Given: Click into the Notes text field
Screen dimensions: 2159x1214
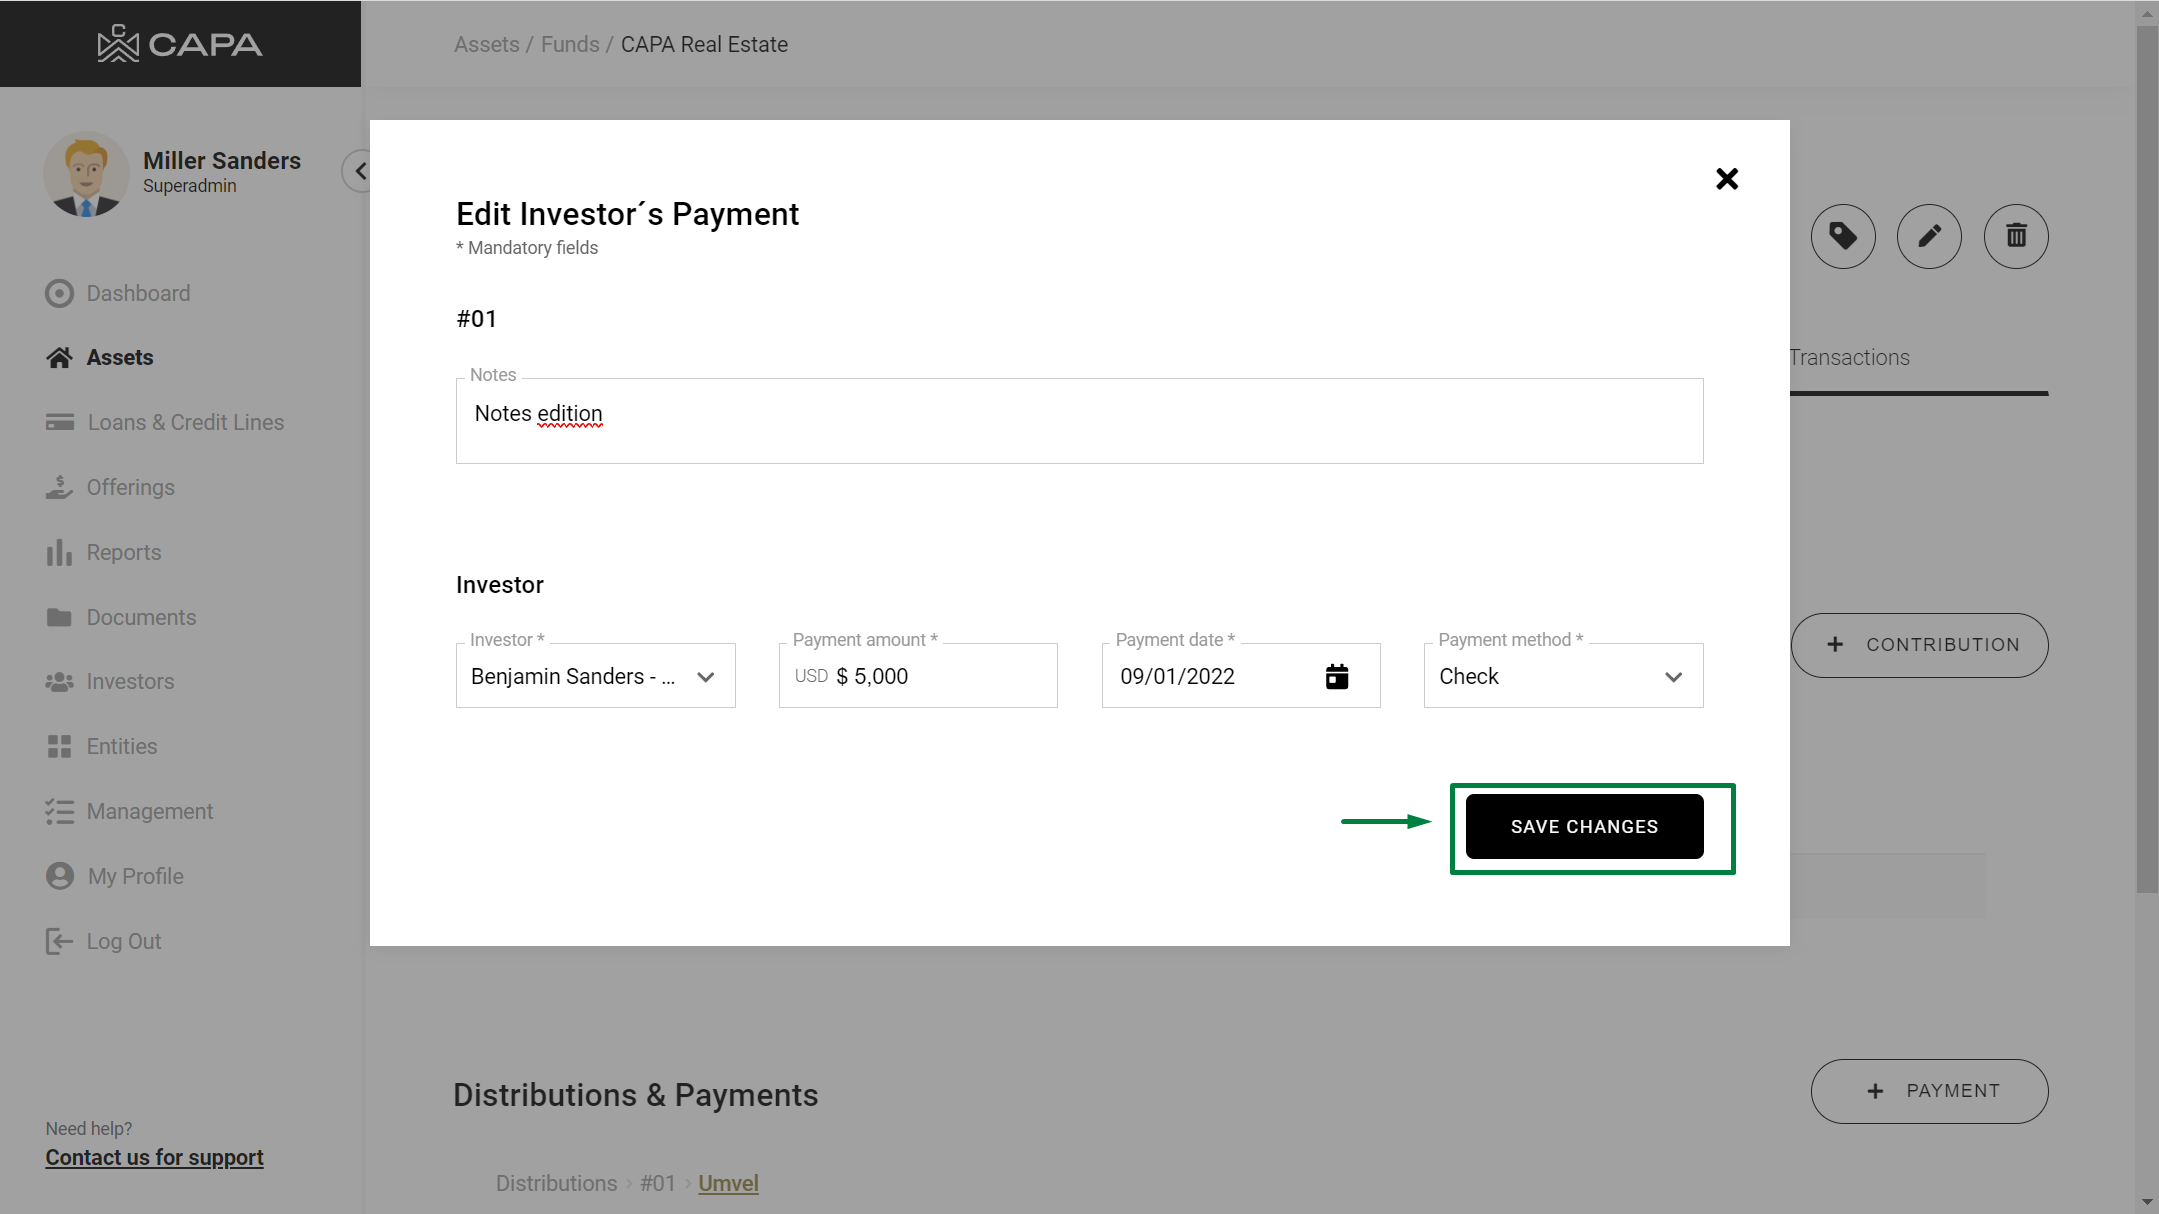Looking at the screenshot, I should coord(1079,421).
